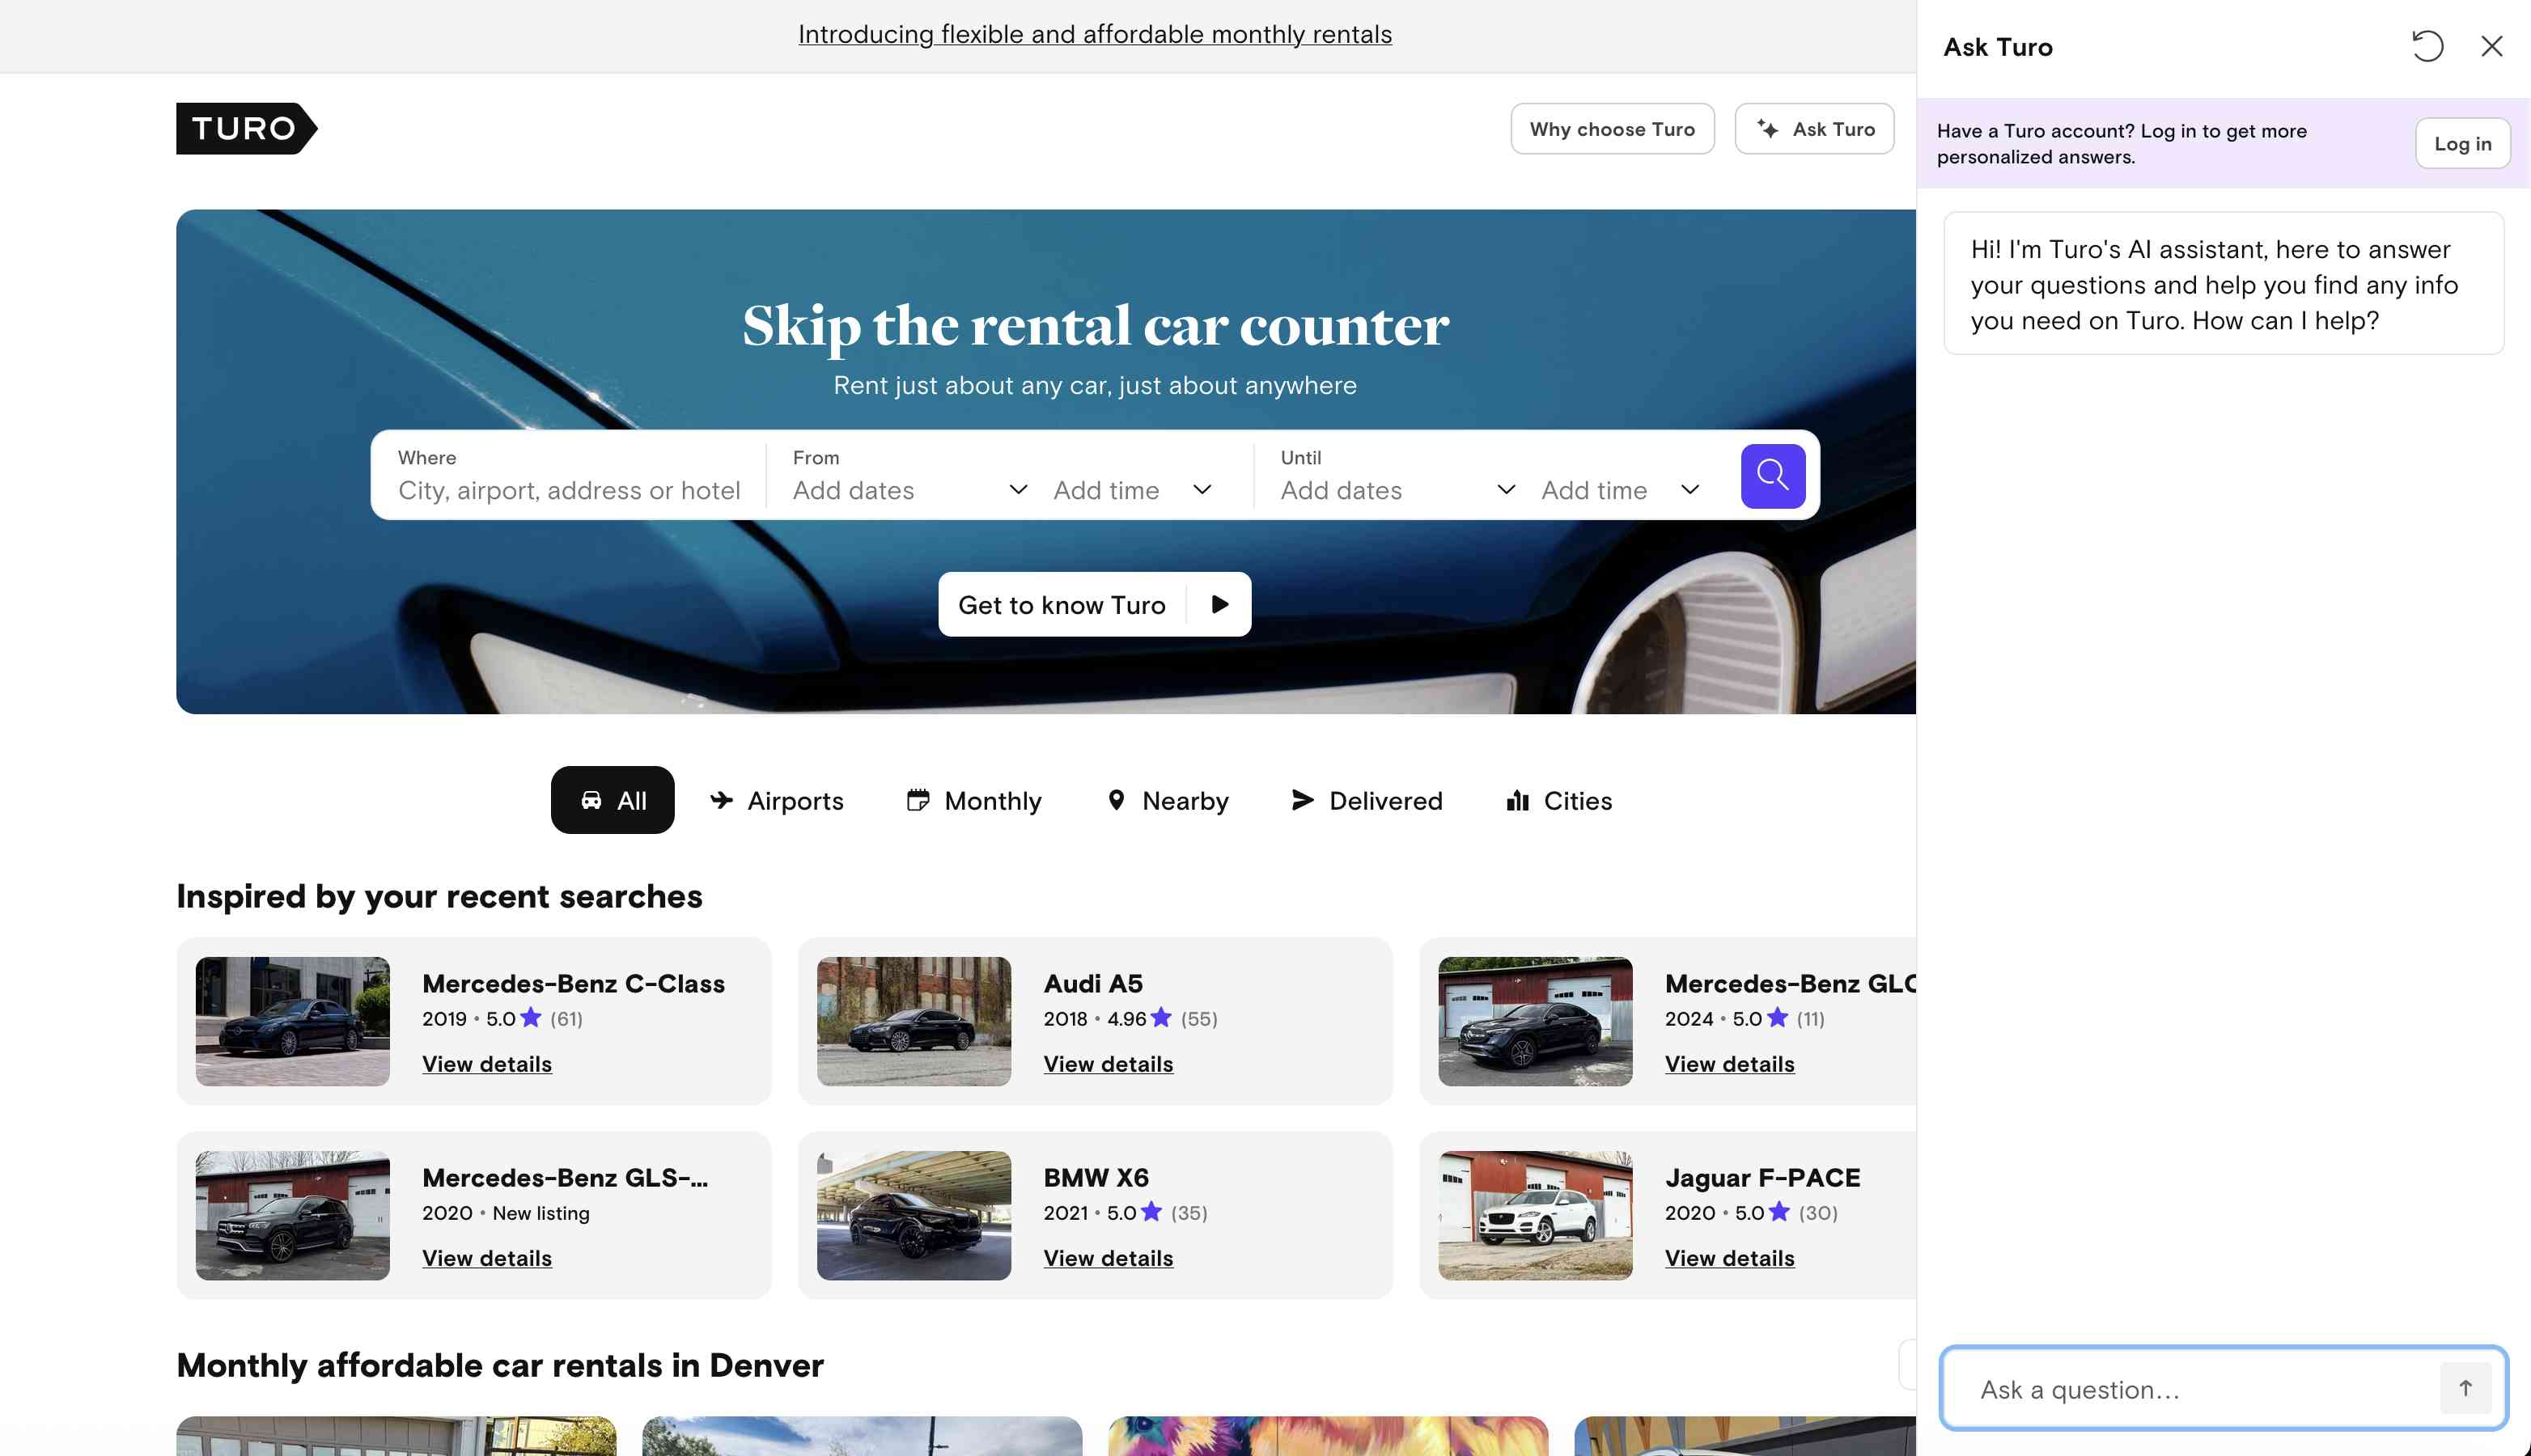Expand the From time dropdown
This screenshot has width=2531, height=1456.
1133,490
